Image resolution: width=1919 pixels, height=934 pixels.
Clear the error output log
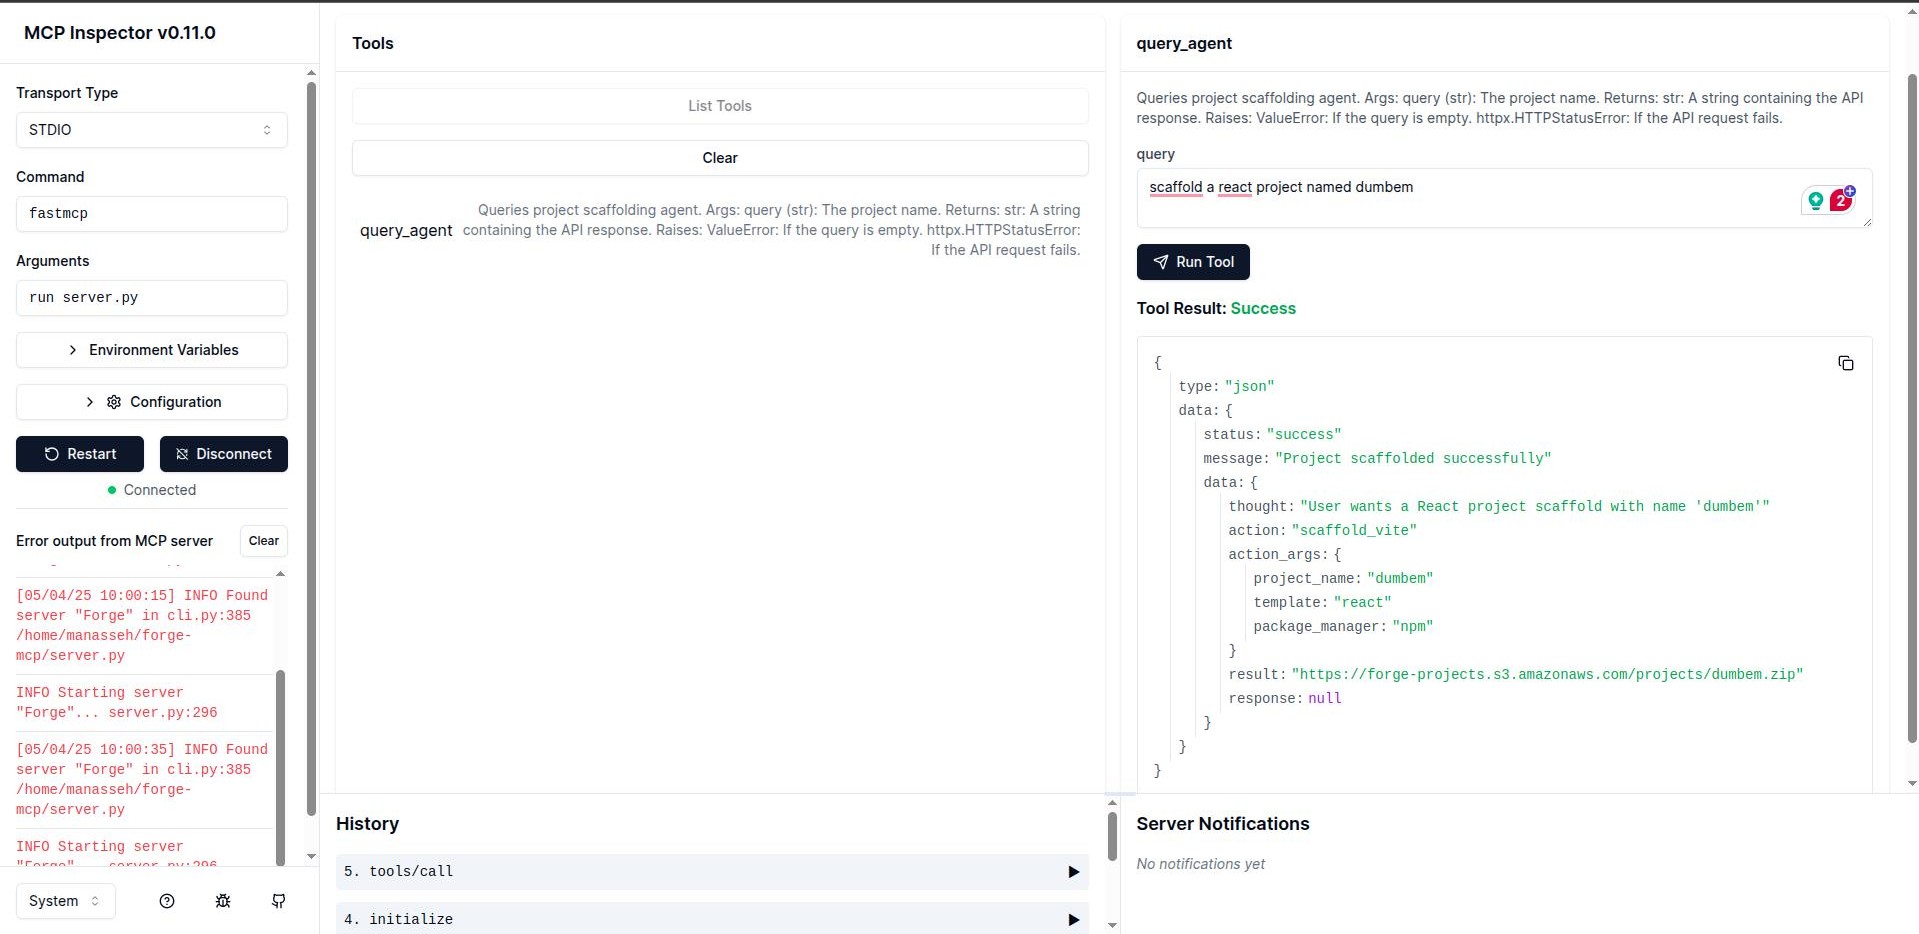tap(263, 540)
